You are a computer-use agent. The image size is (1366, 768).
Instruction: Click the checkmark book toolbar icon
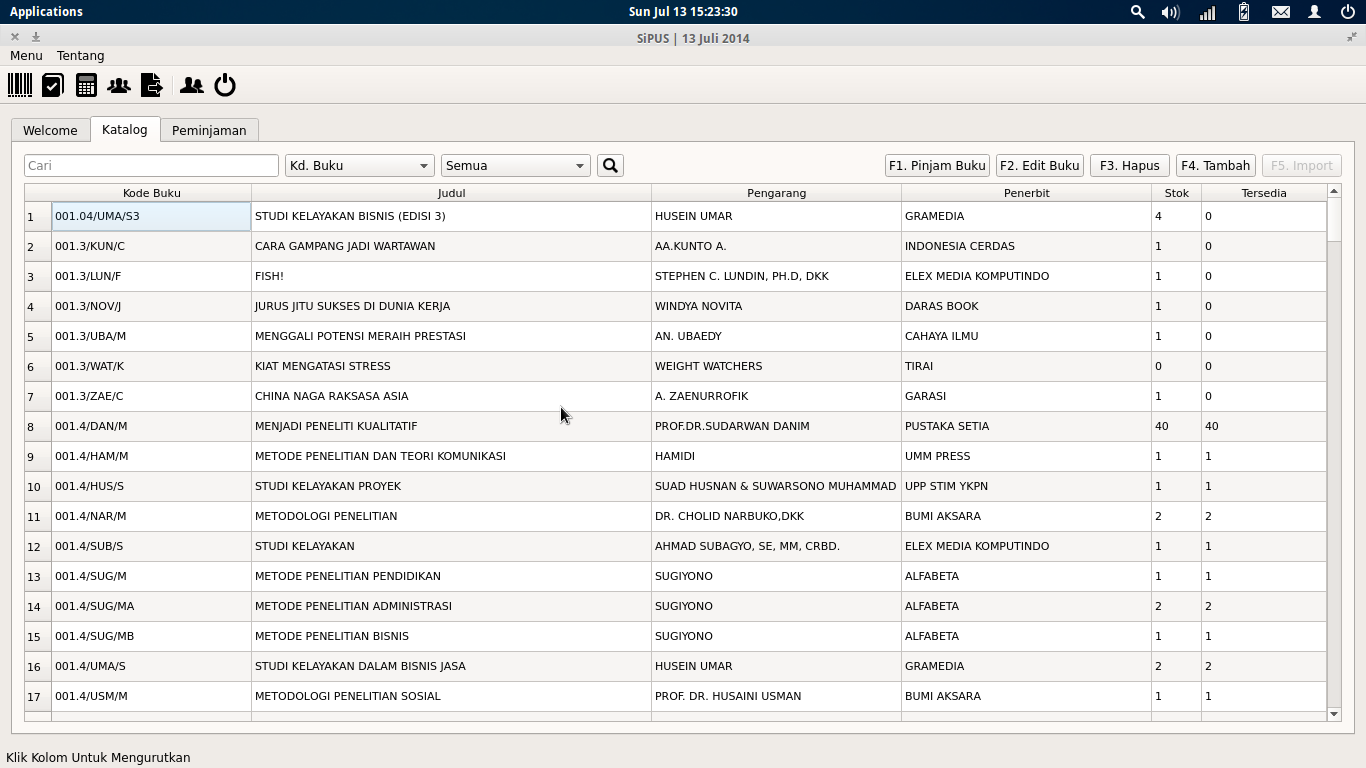[53, 85]
